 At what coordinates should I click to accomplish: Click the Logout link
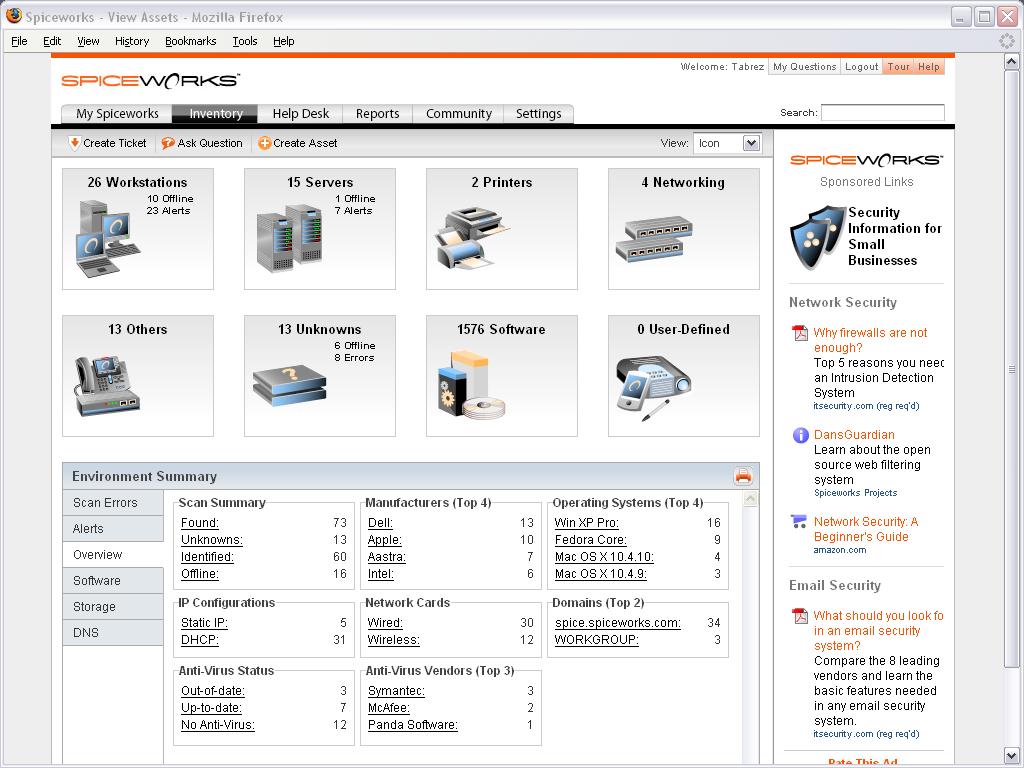tap(861, 67)
